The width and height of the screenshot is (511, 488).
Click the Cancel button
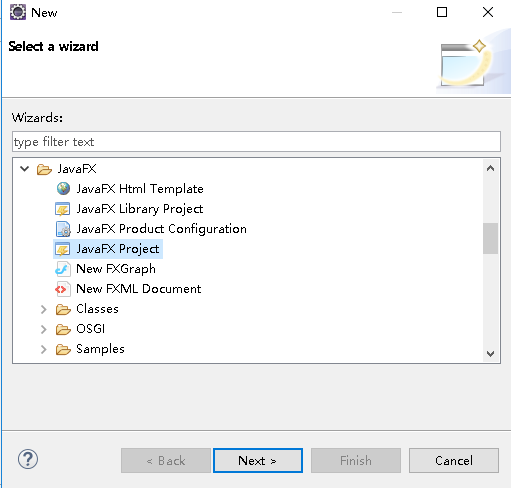pyautogui.click(x=454, y=460)
